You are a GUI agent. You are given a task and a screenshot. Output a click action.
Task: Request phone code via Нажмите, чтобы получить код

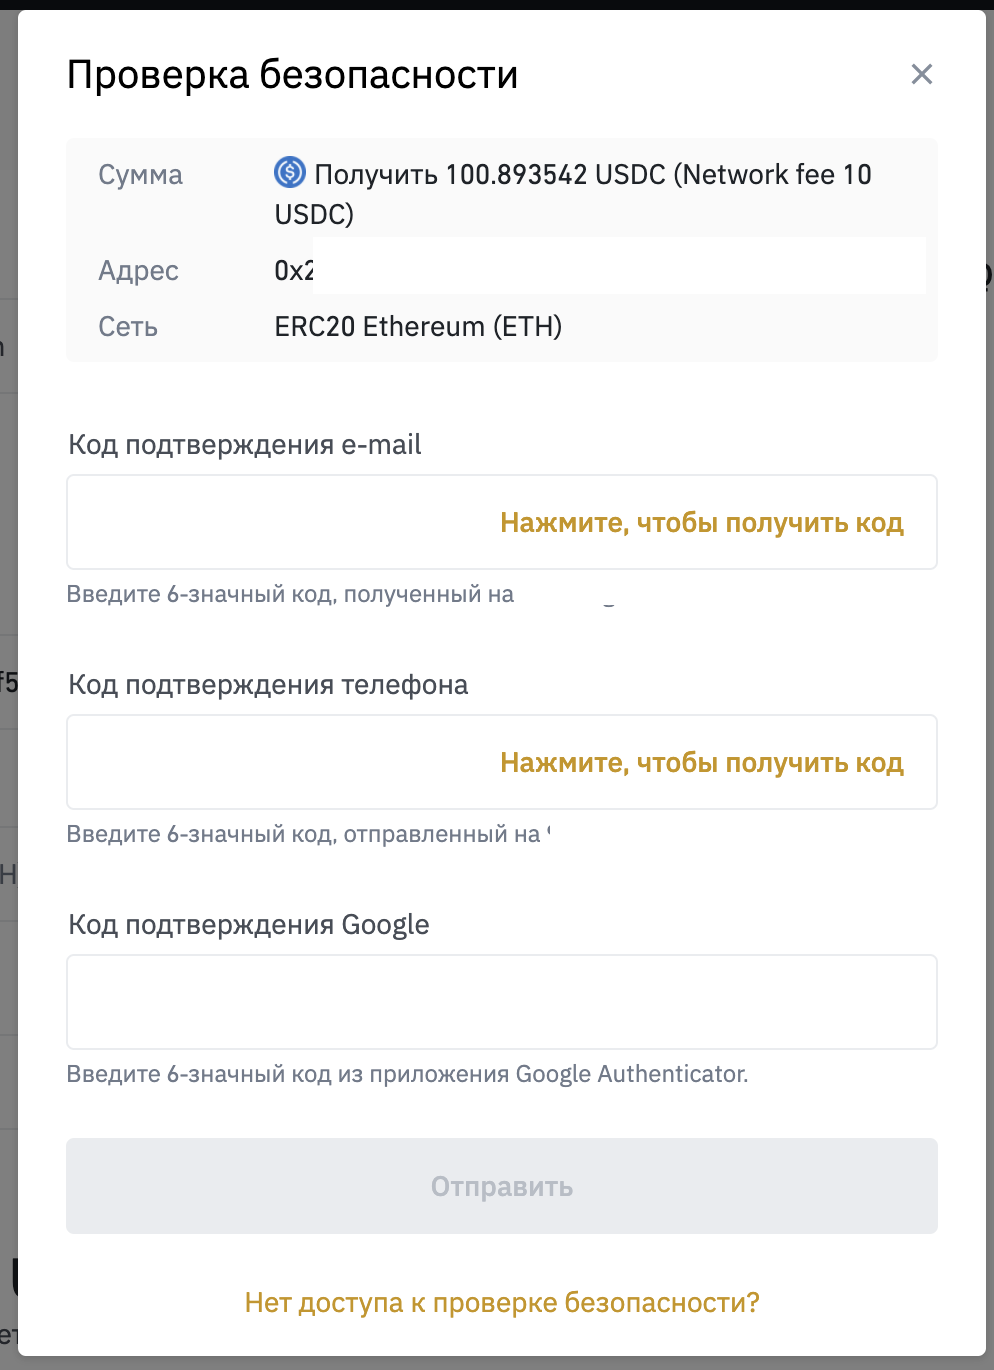(702, 762)
